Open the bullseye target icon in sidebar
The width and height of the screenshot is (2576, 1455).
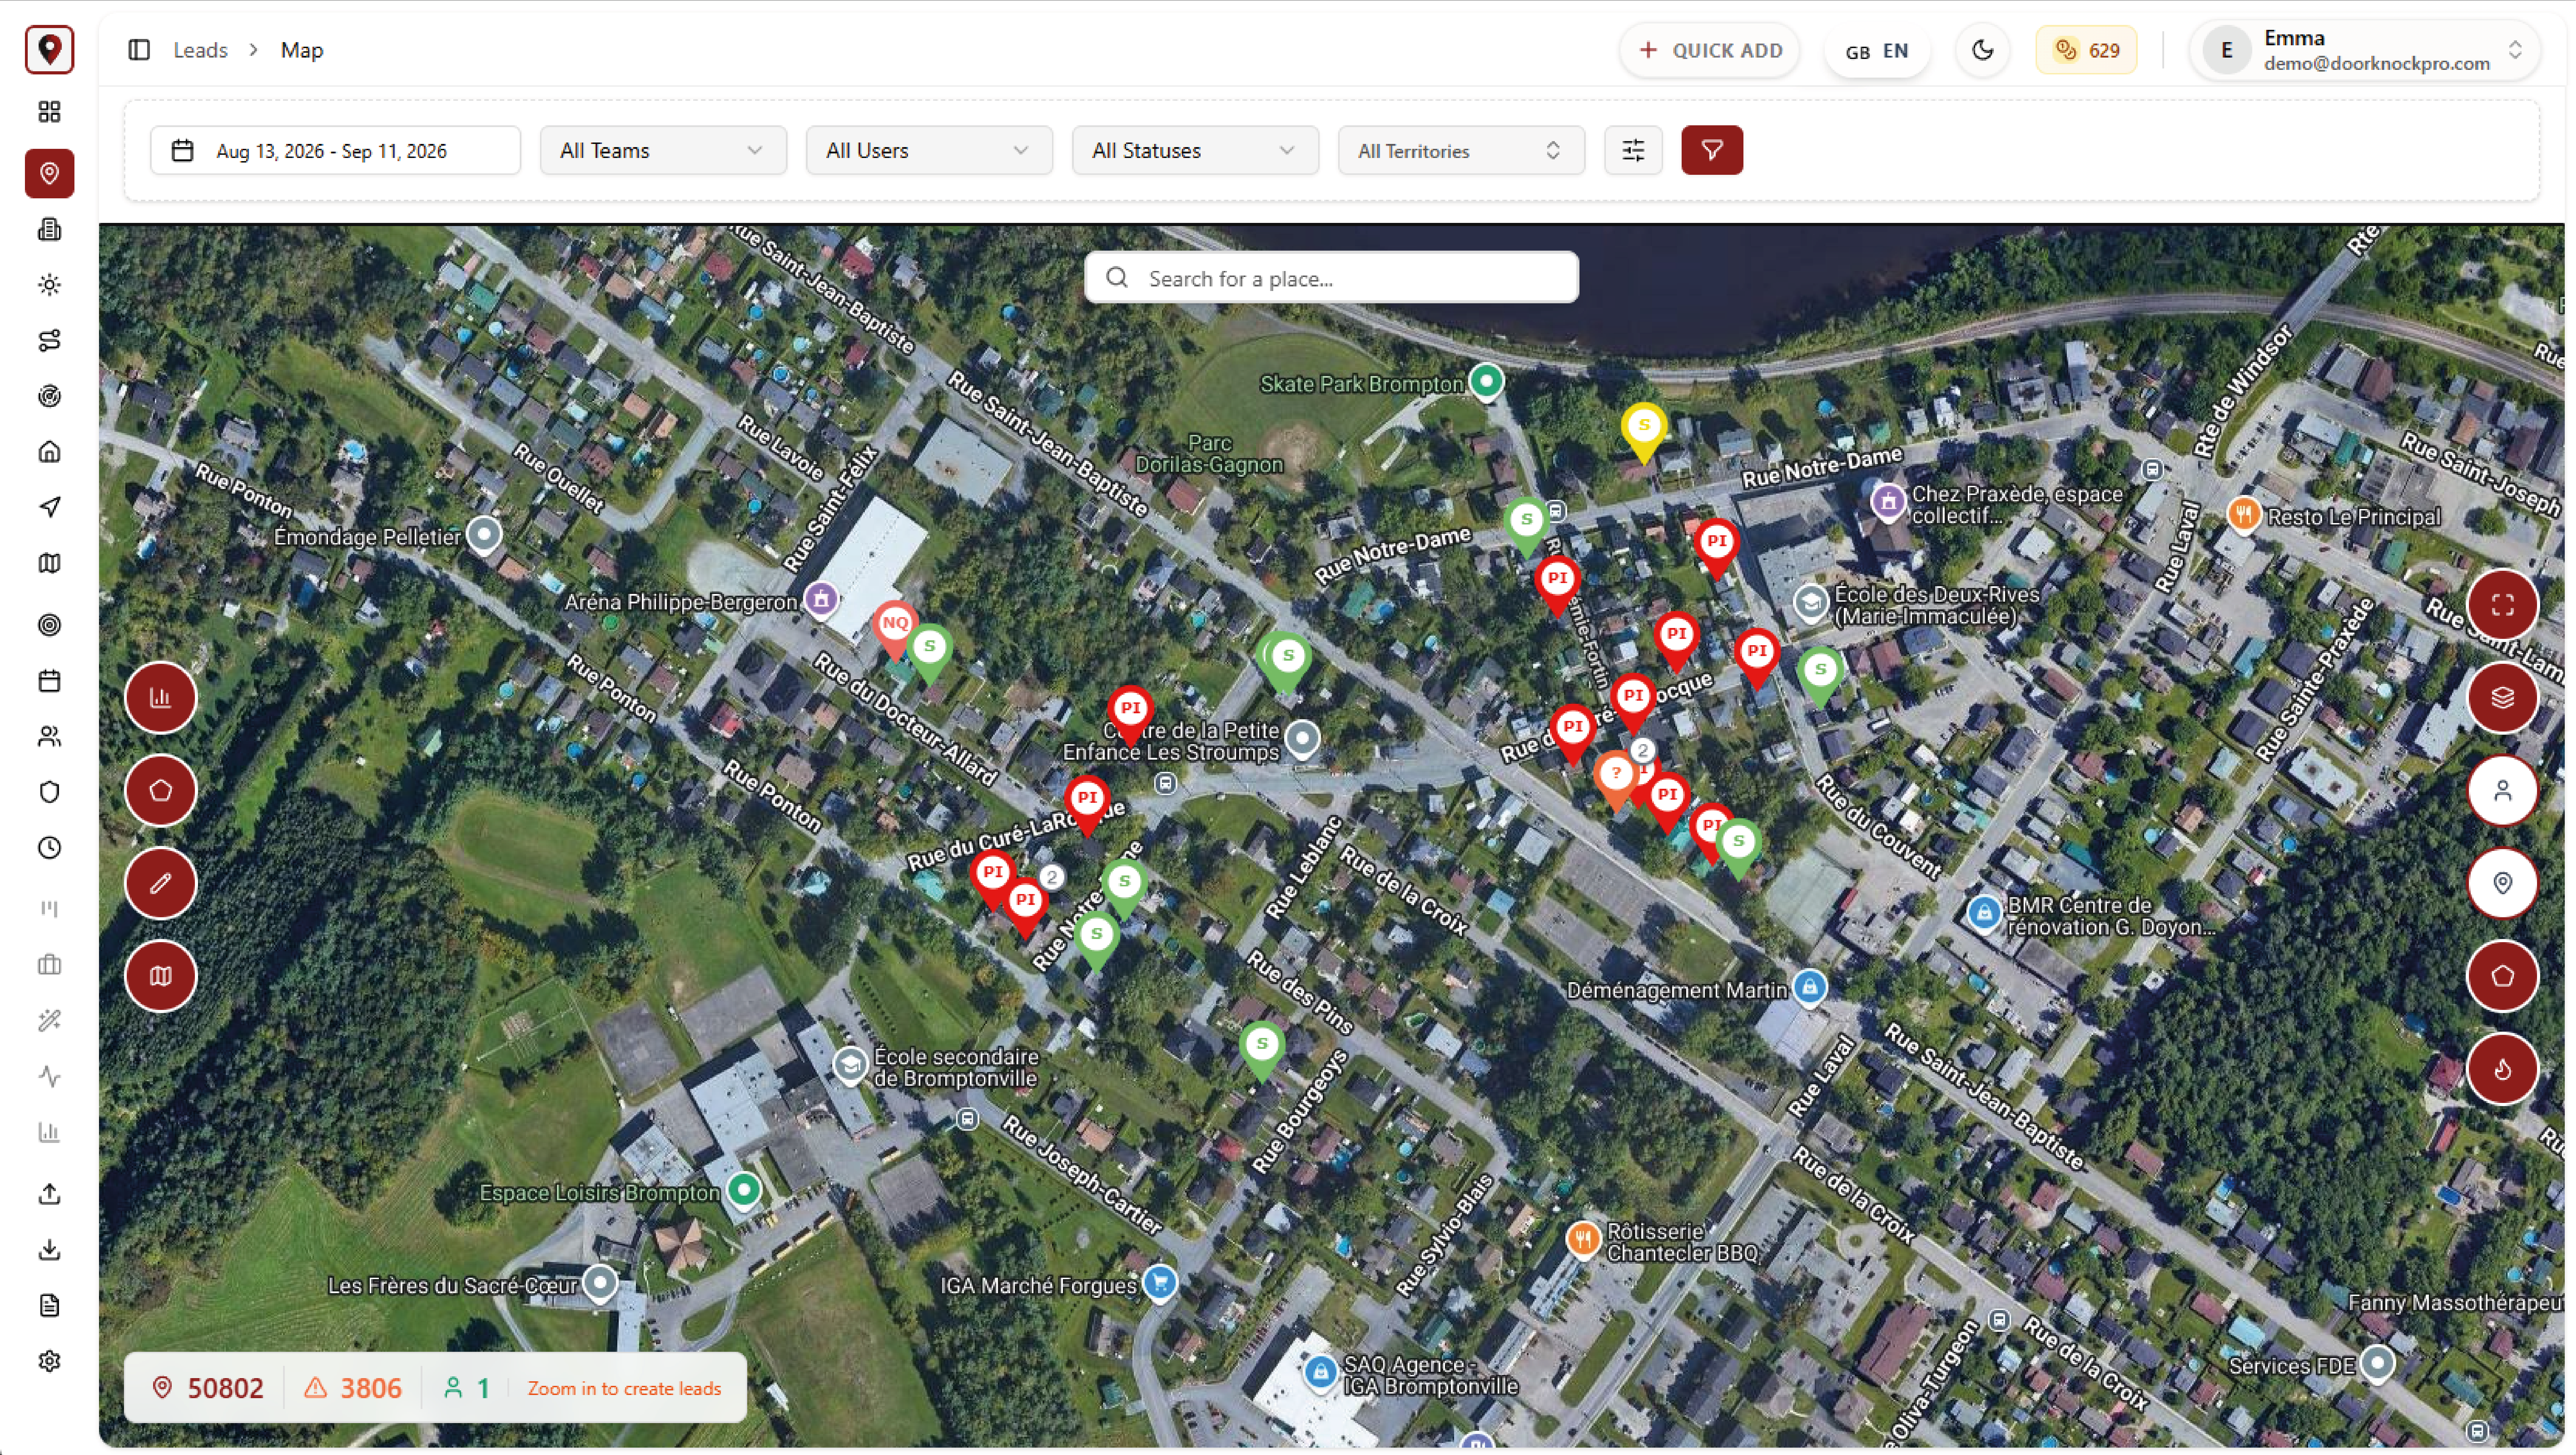coord(49,625)
